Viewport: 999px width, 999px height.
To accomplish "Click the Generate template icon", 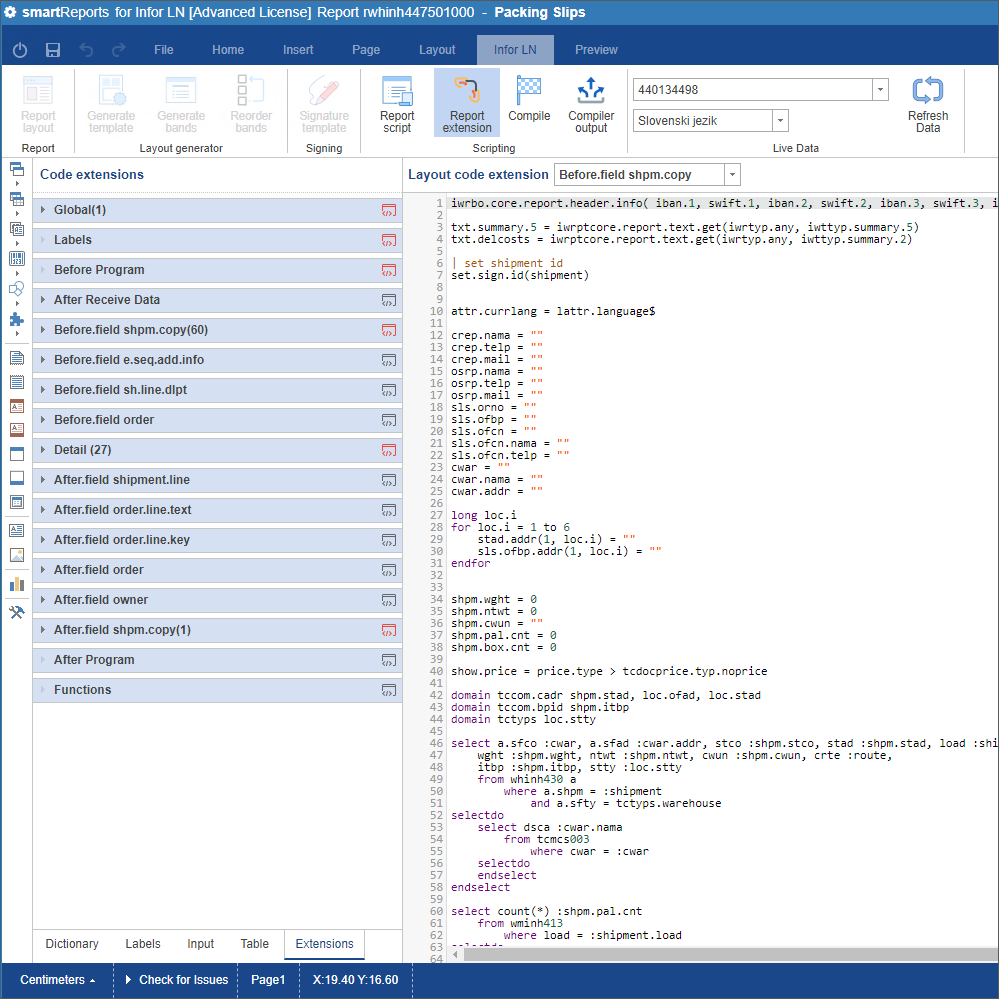I will [x=111, y=90].
